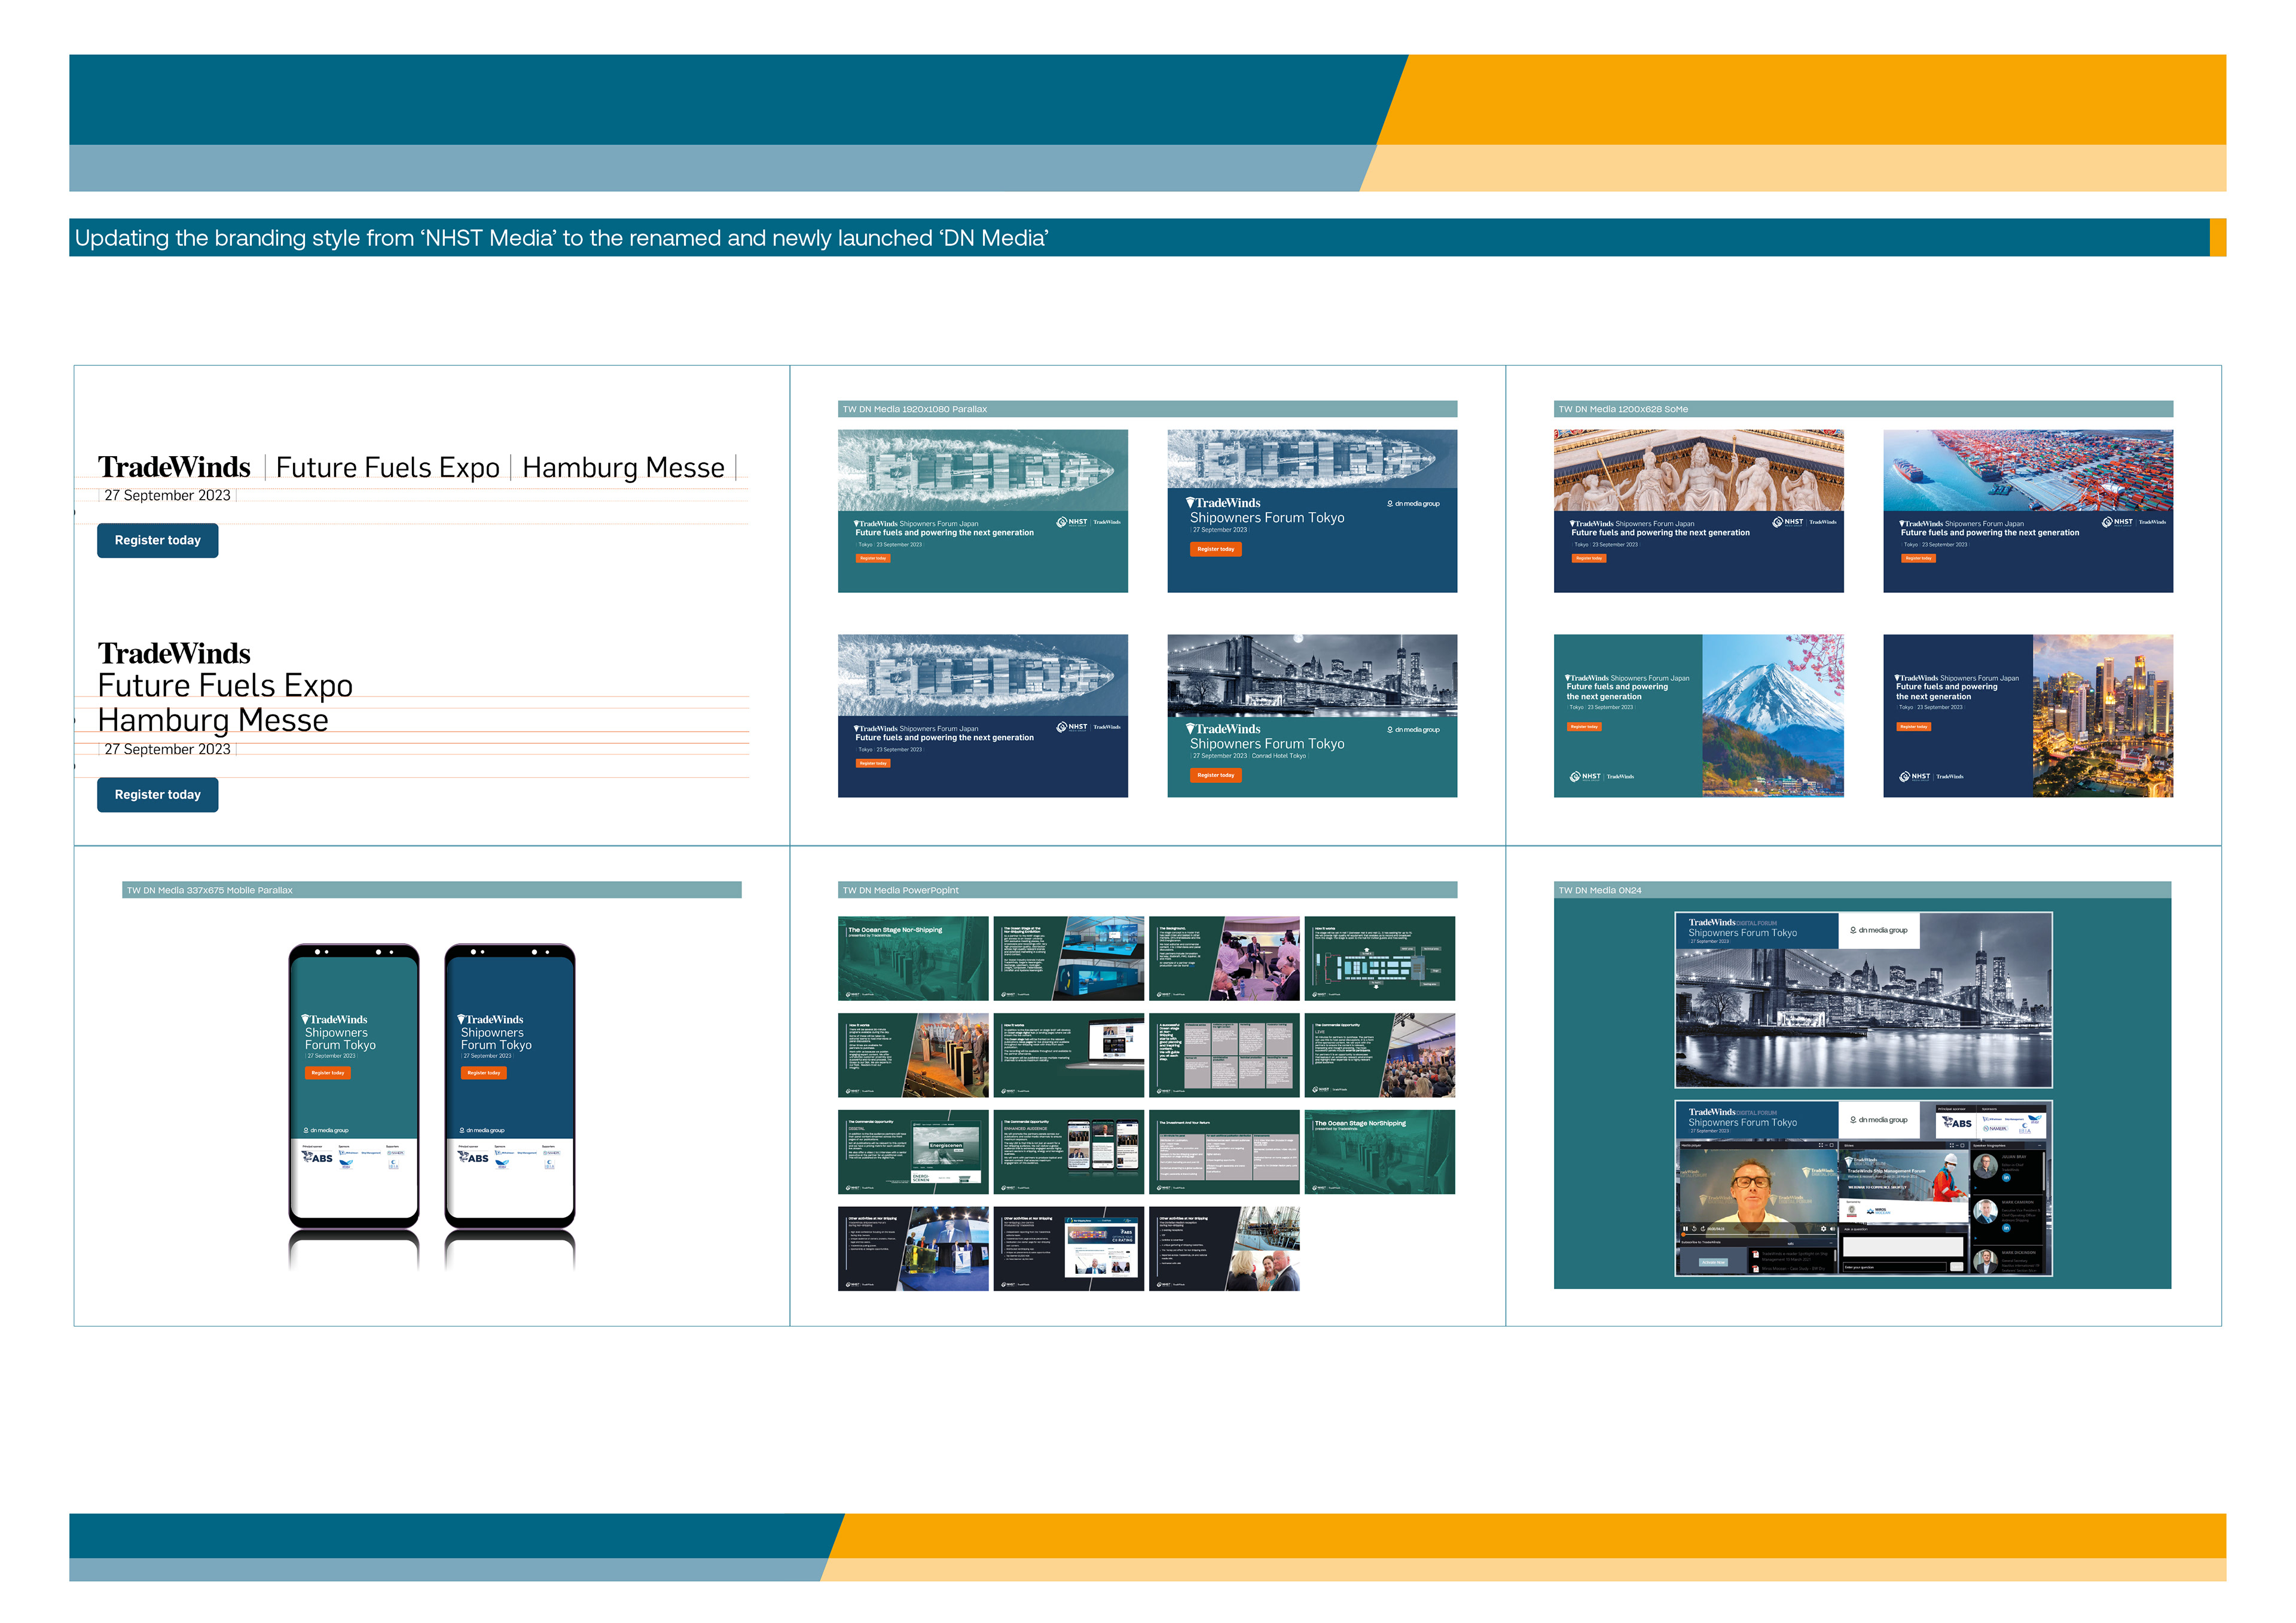Open Mark Cameron's LinkedIn icon
This screenshot has height=1623, width=2296.
point(2006,1228)
